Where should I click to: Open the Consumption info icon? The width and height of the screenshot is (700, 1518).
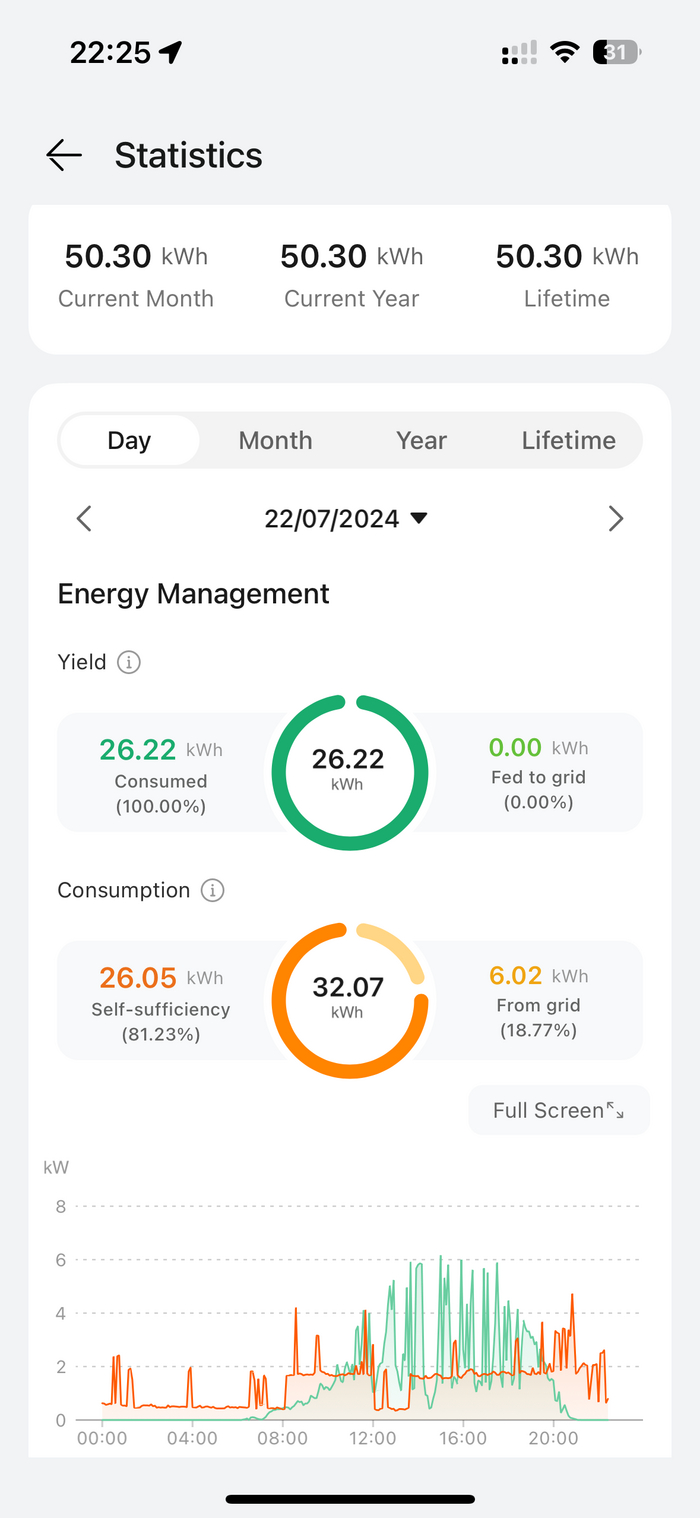pos(212,890)
